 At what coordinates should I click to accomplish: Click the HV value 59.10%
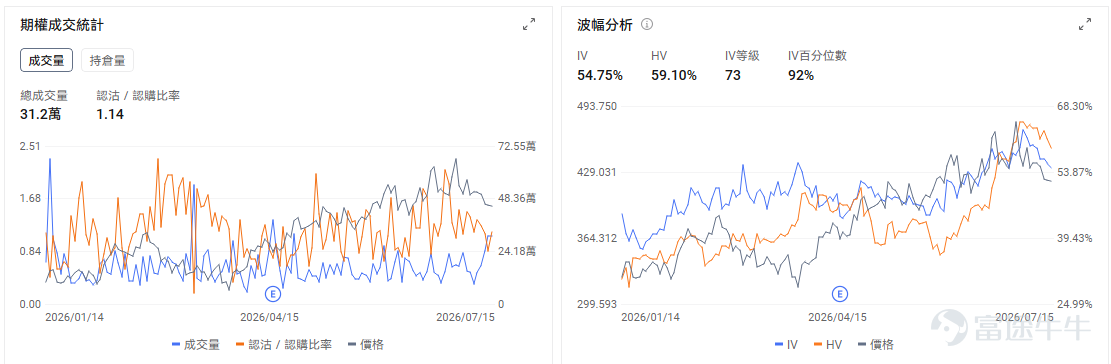674,75
